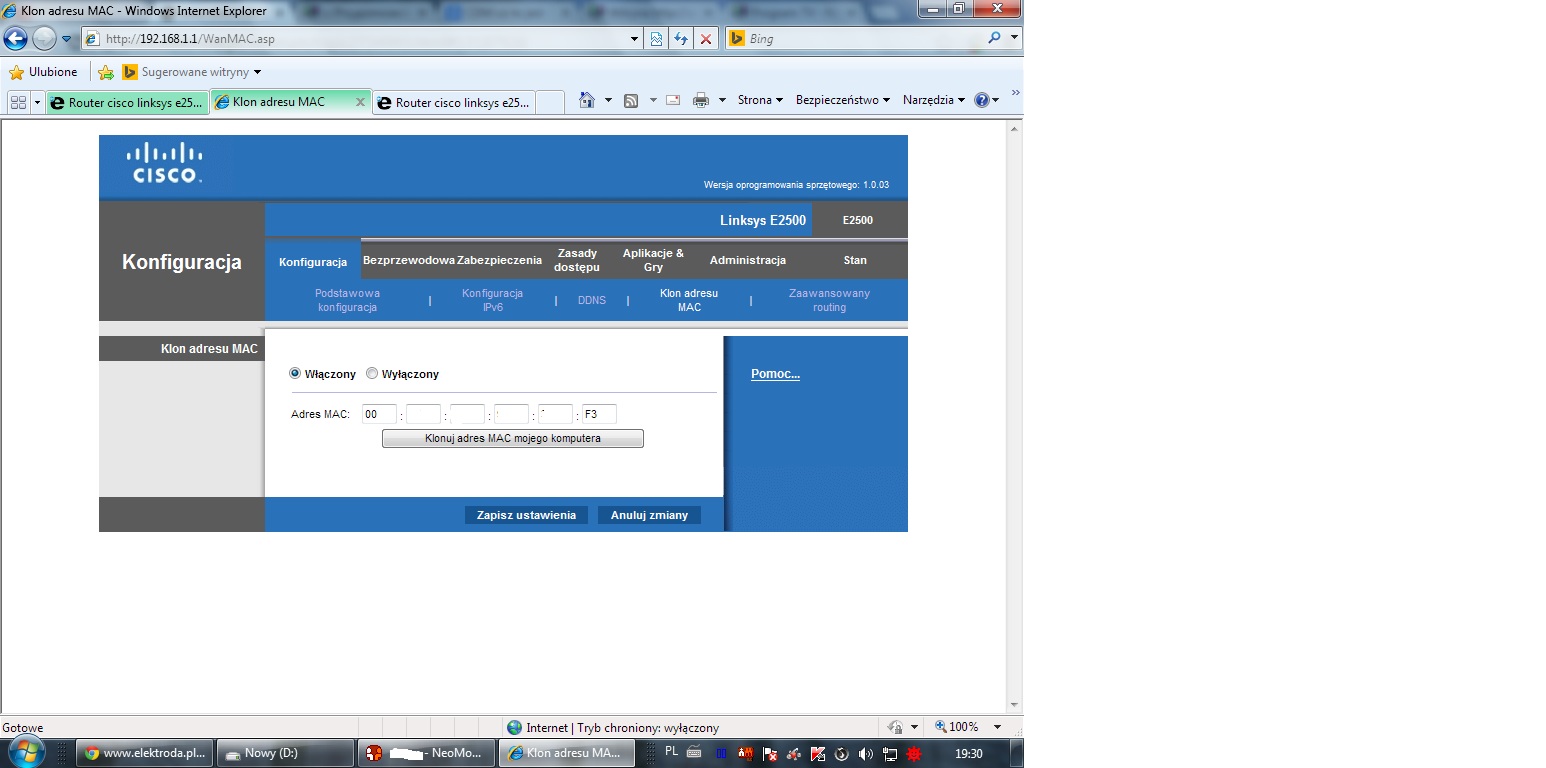The image size is (1546, 768).
Task: Click the page vertical scrollbar down arrow
Action: point(1014,705)
